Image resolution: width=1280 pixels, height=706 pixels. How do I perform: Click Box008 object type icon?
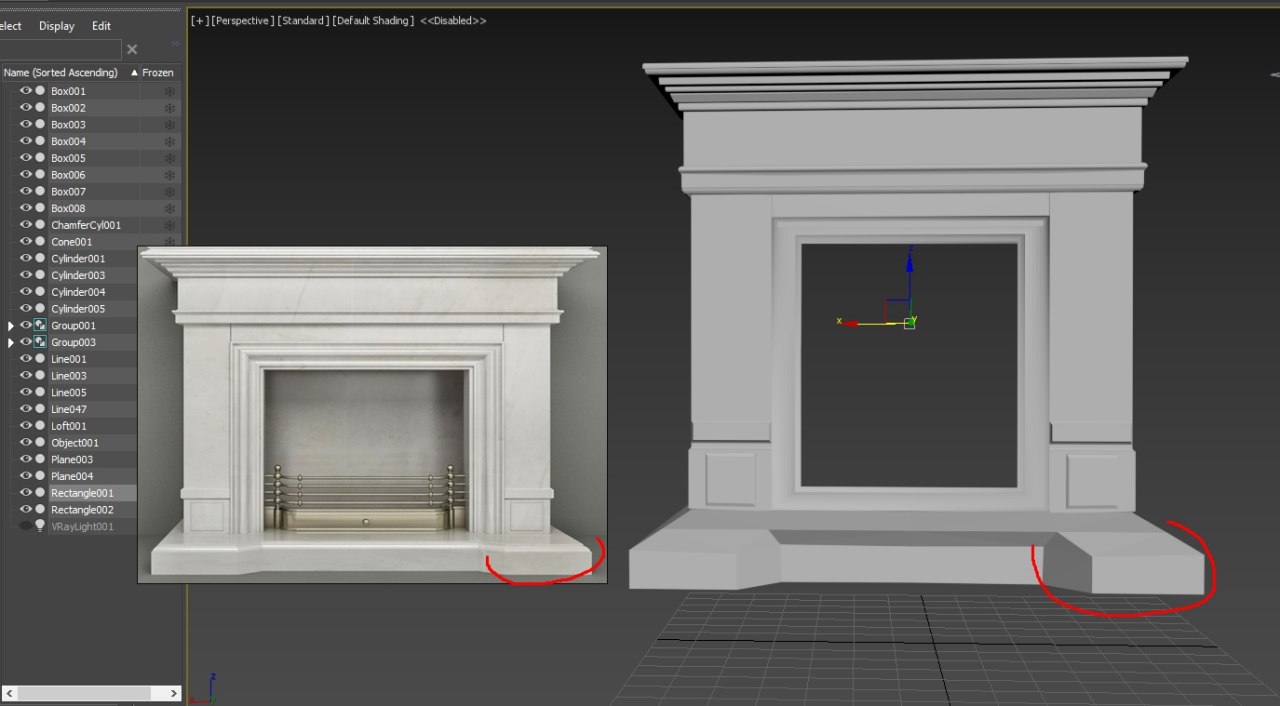point(40,208)
